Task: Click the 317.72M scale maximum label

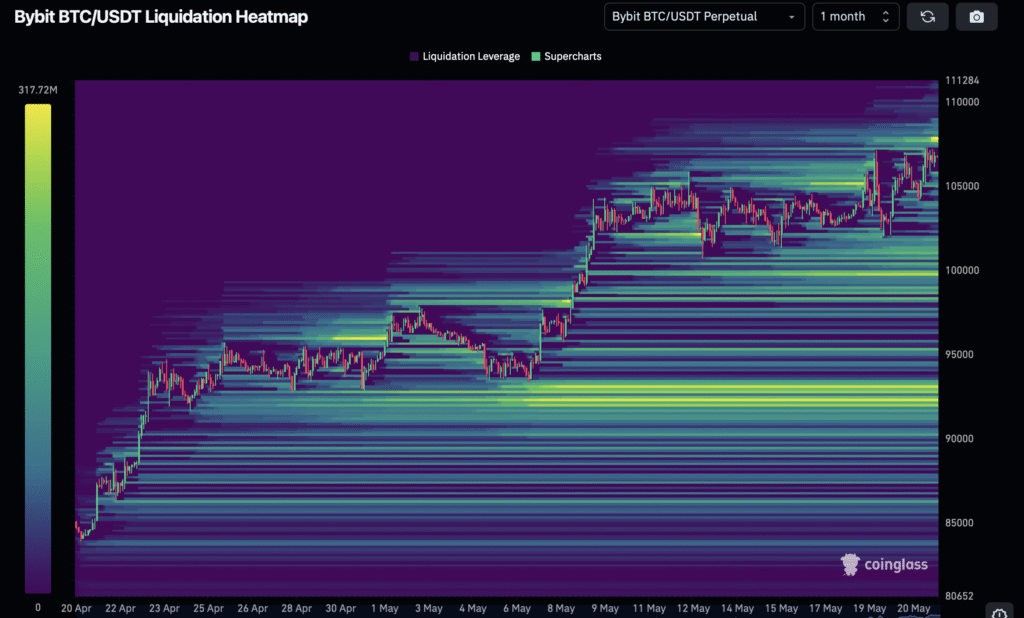Action: pos(38,89)
